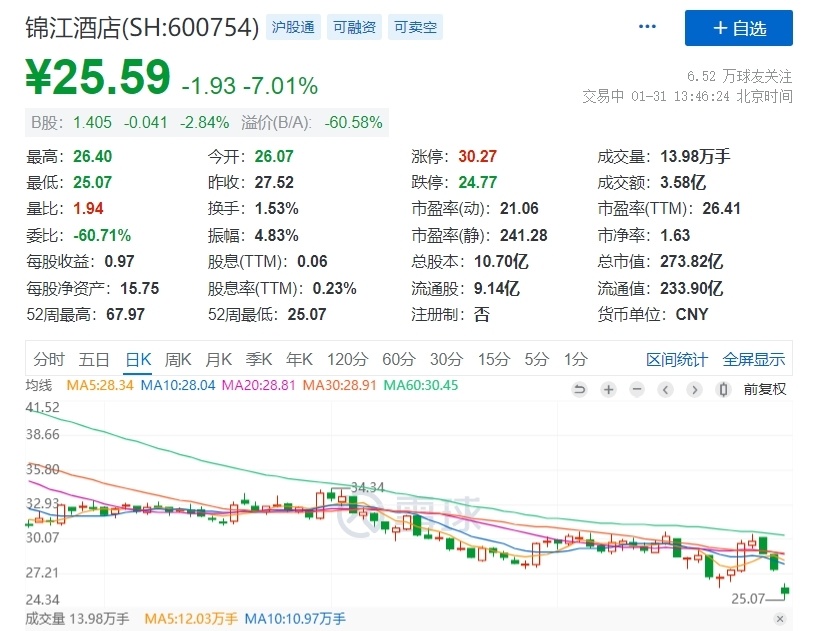The width and height of the screenshot is (816, 631).
Task: Click the 均线 label
Action: (39, 385)
